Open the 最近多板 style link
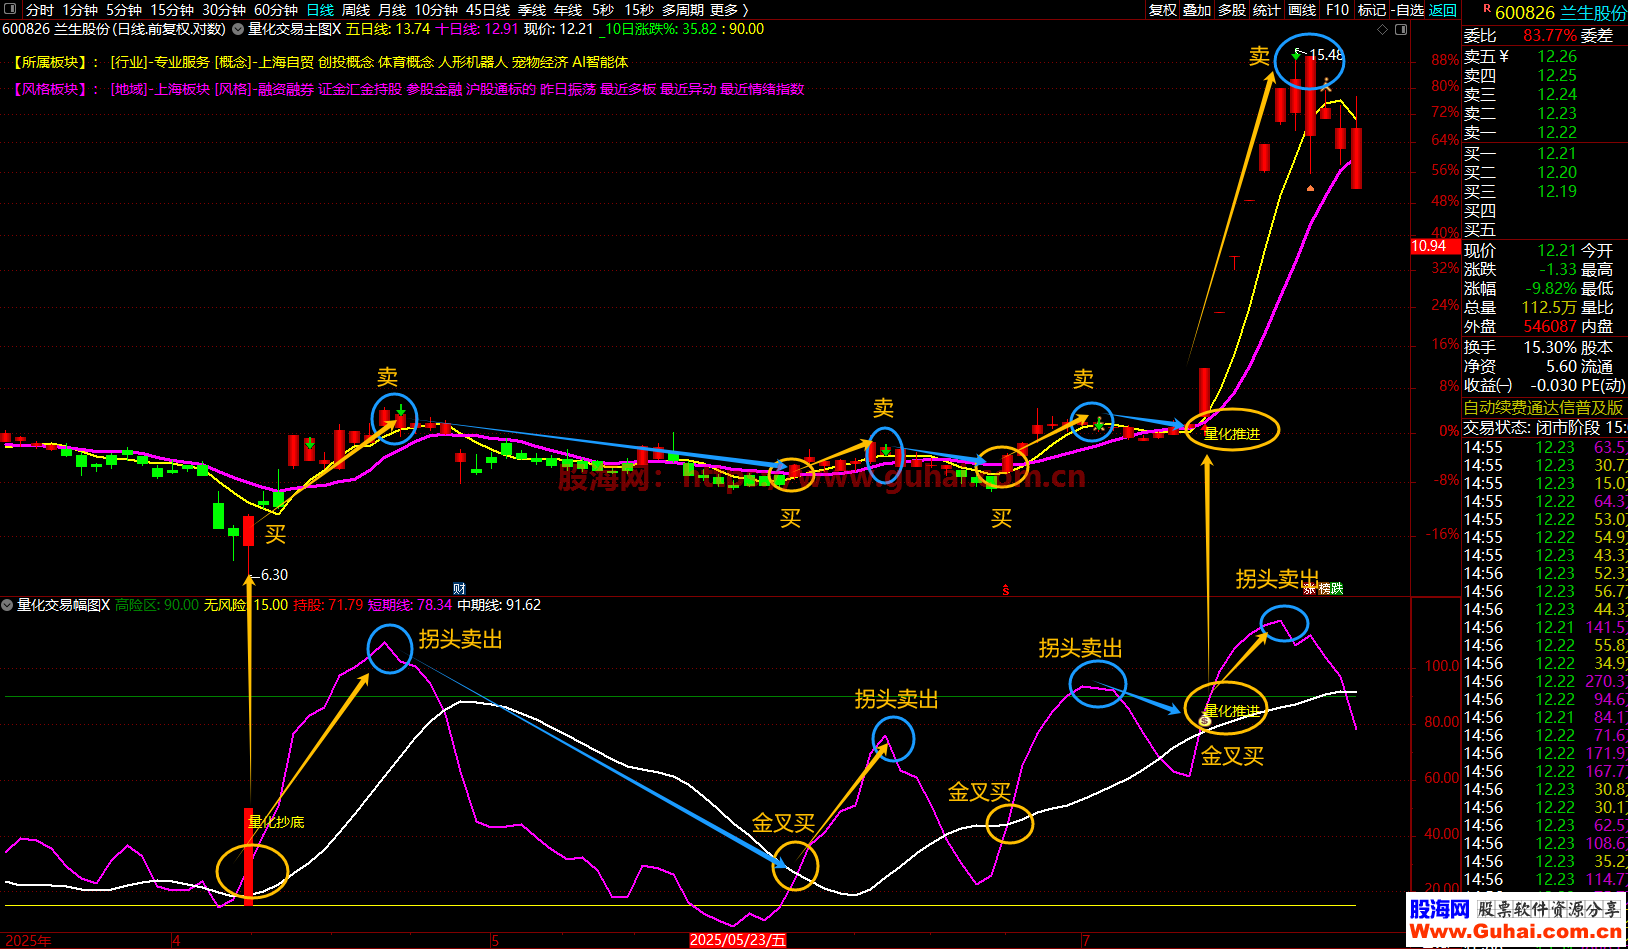The image size is (1628, 949). click(628, 89)
